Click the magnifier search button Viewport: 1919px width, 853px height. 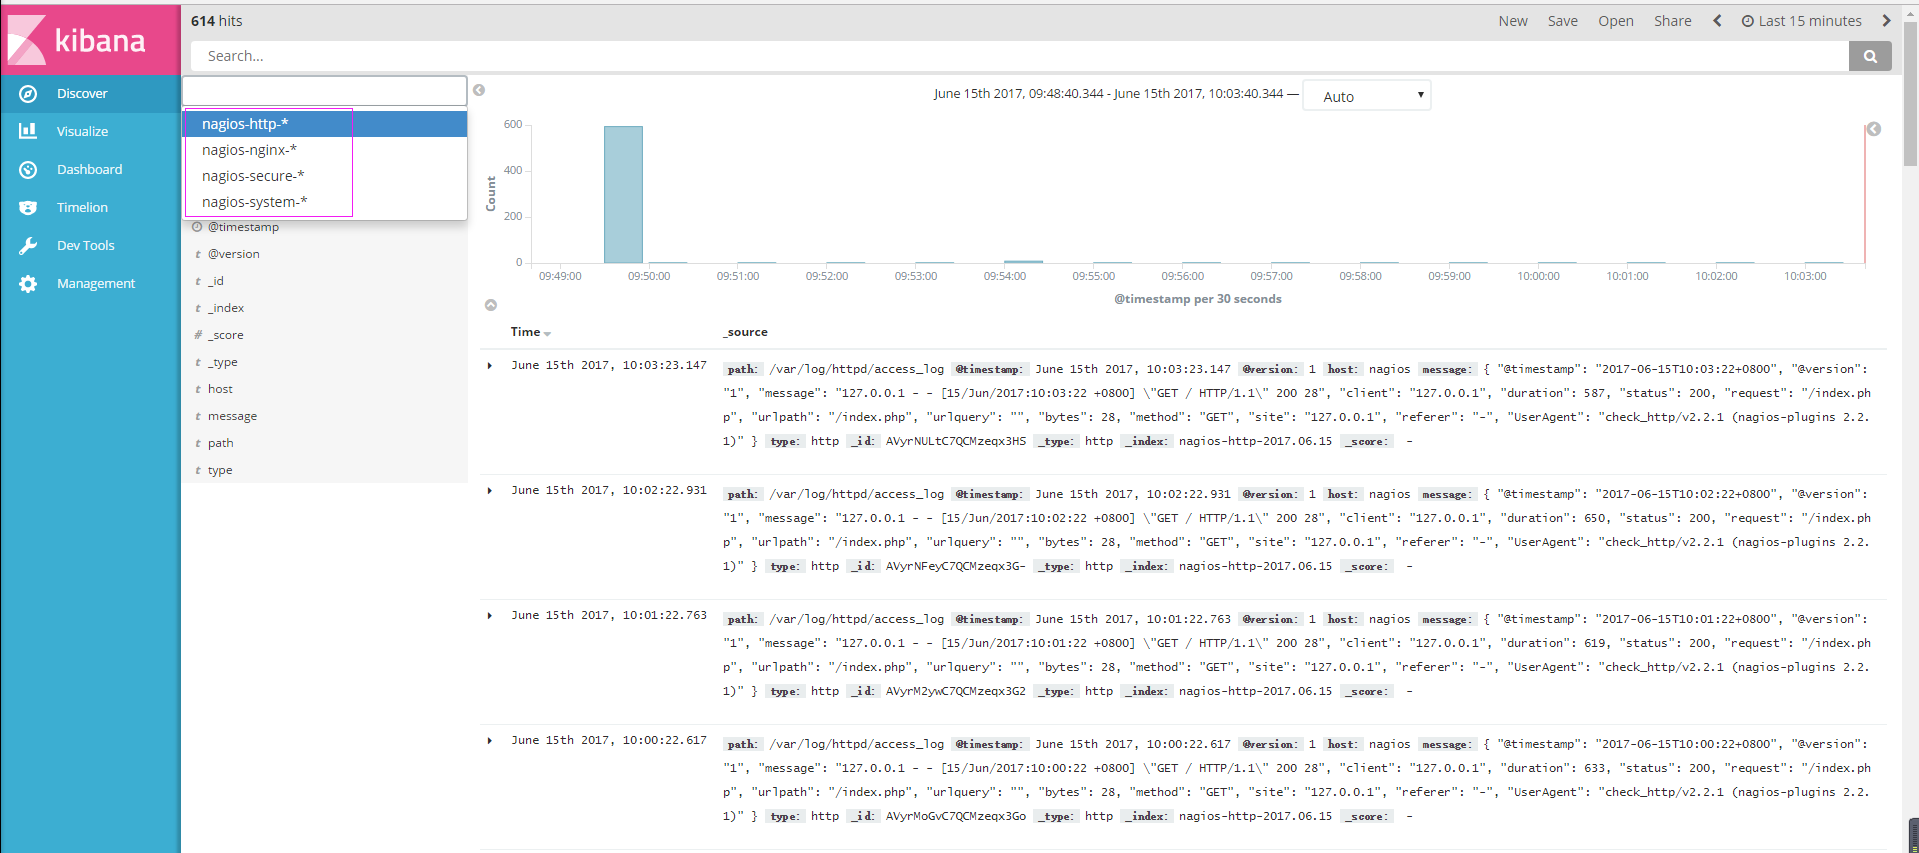pyautogui.click(x=1869, y=57)
